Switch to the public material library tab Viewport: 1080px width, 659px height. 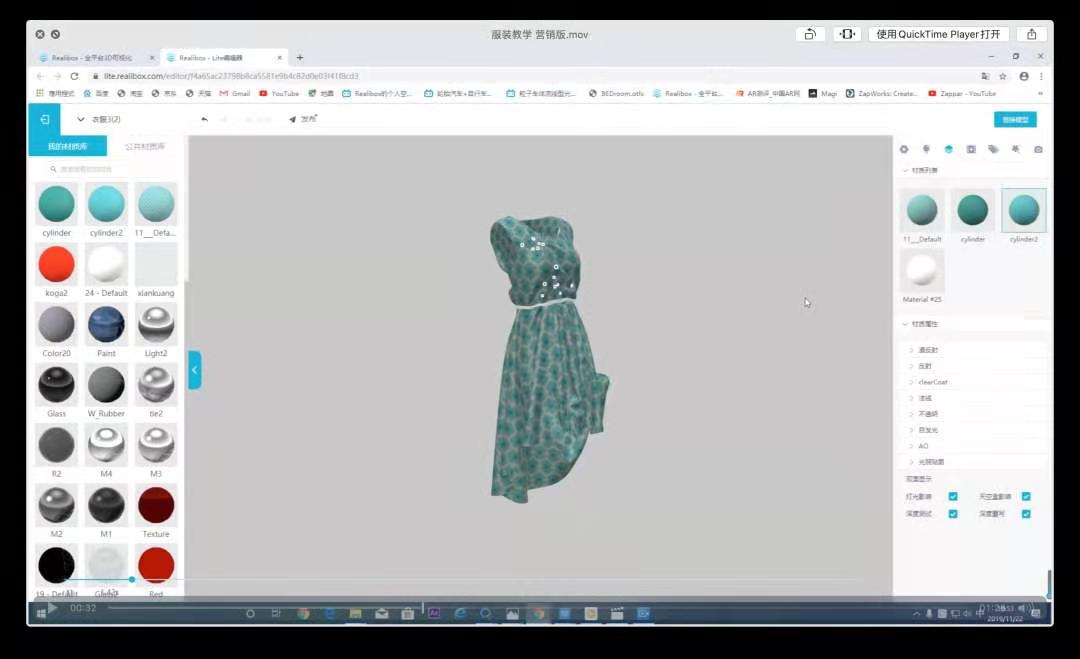pos(145,147)
